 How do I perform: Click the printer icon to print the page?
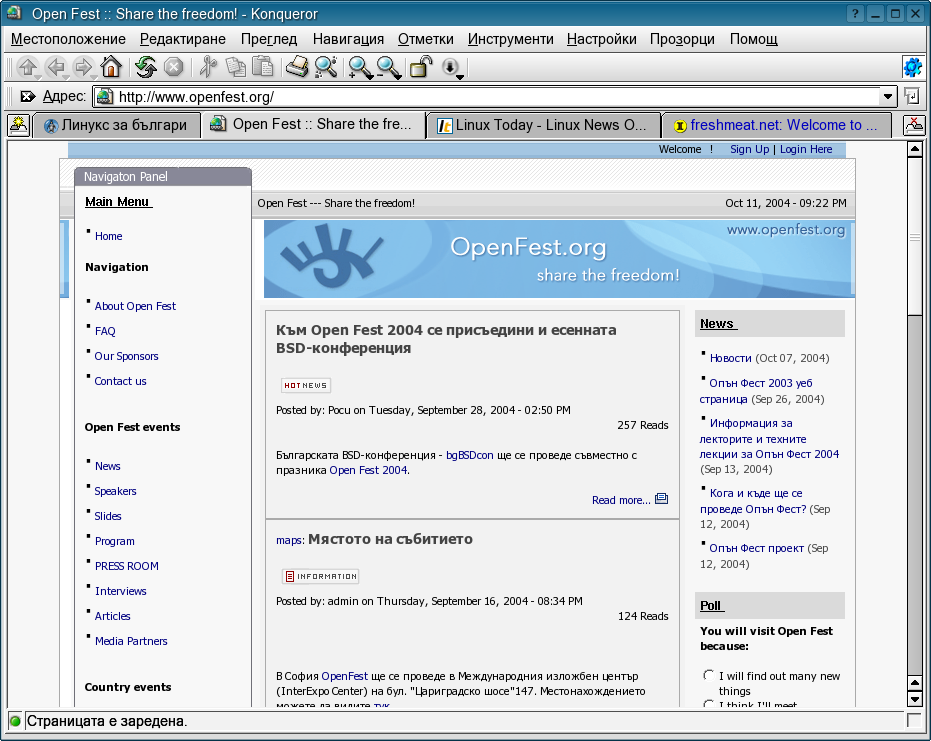[x=297, y=67]
